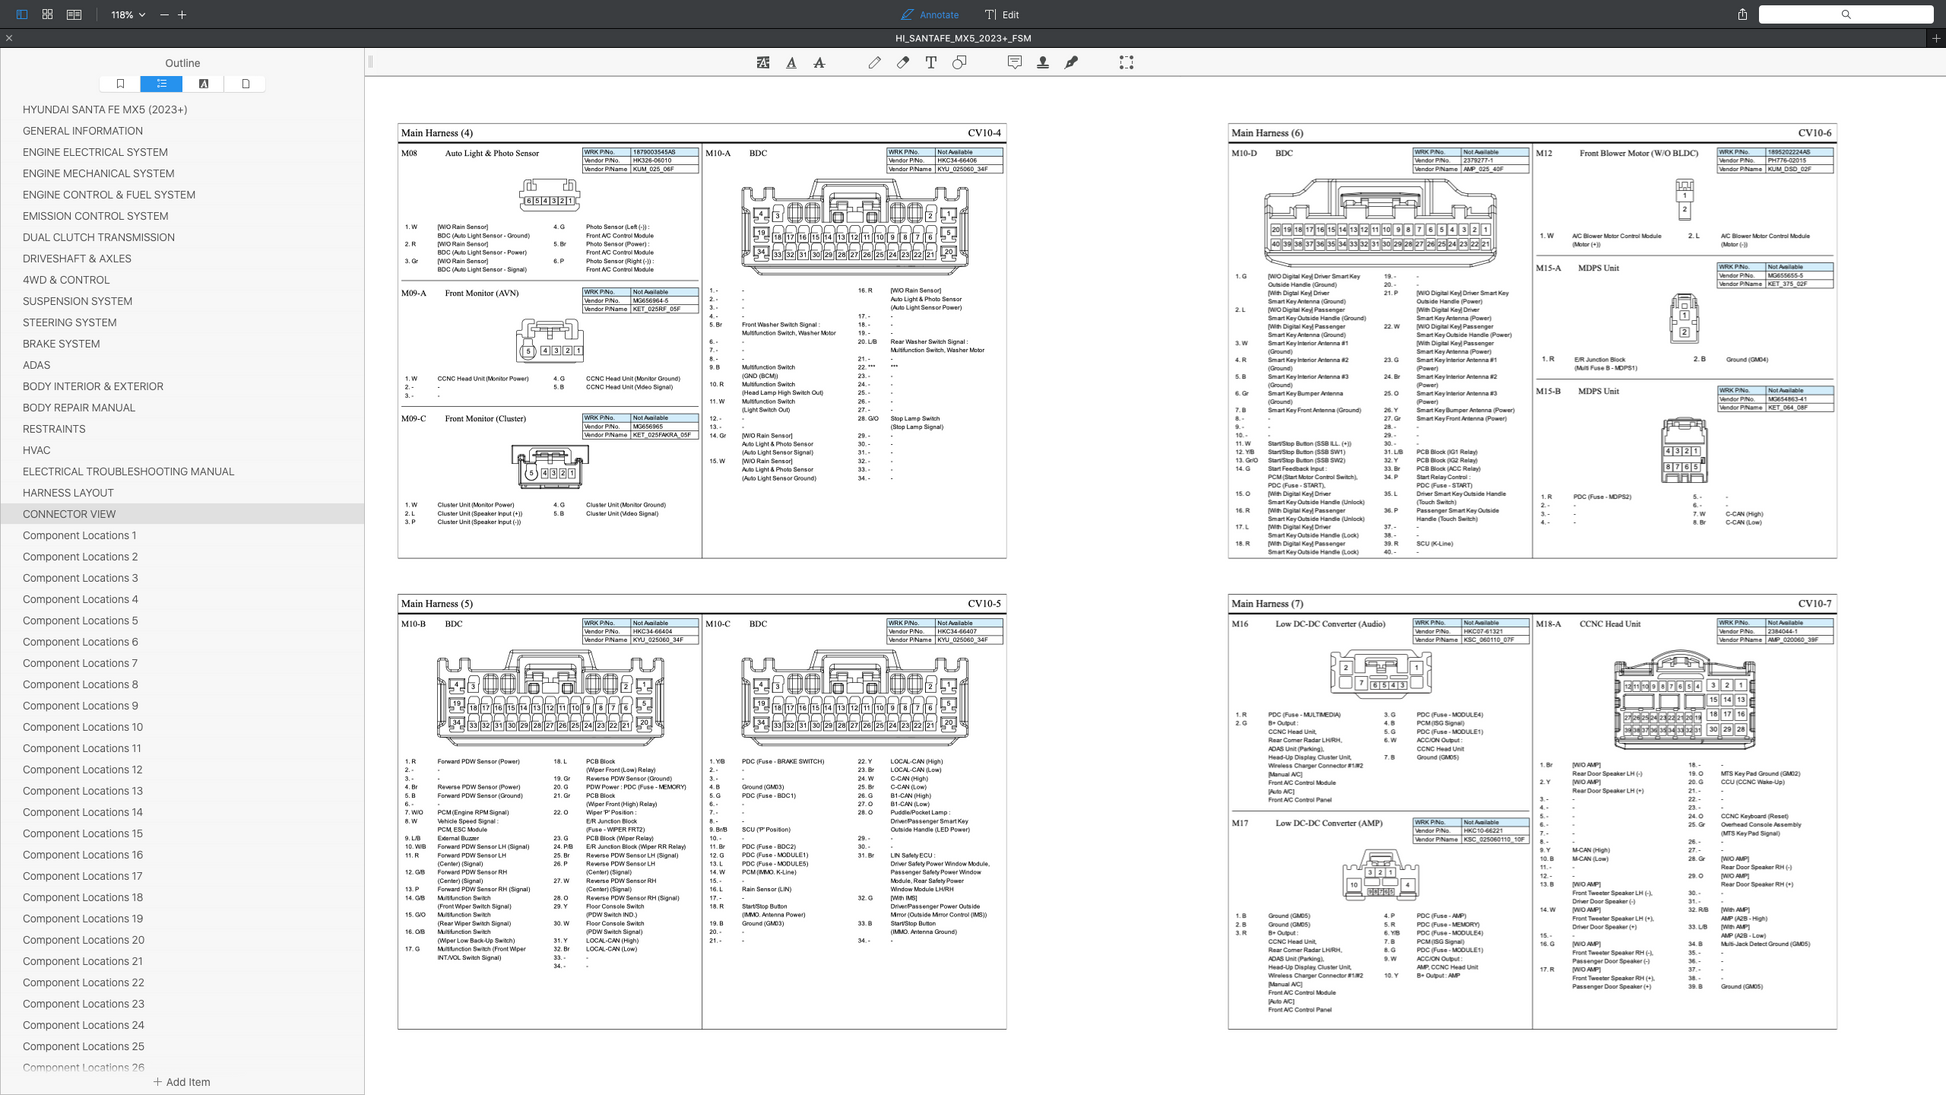Image resolution: width=1946 pixels, height=1095 pixels.
Task: Switch to Edit mode tab
Action: point(1002,15)
